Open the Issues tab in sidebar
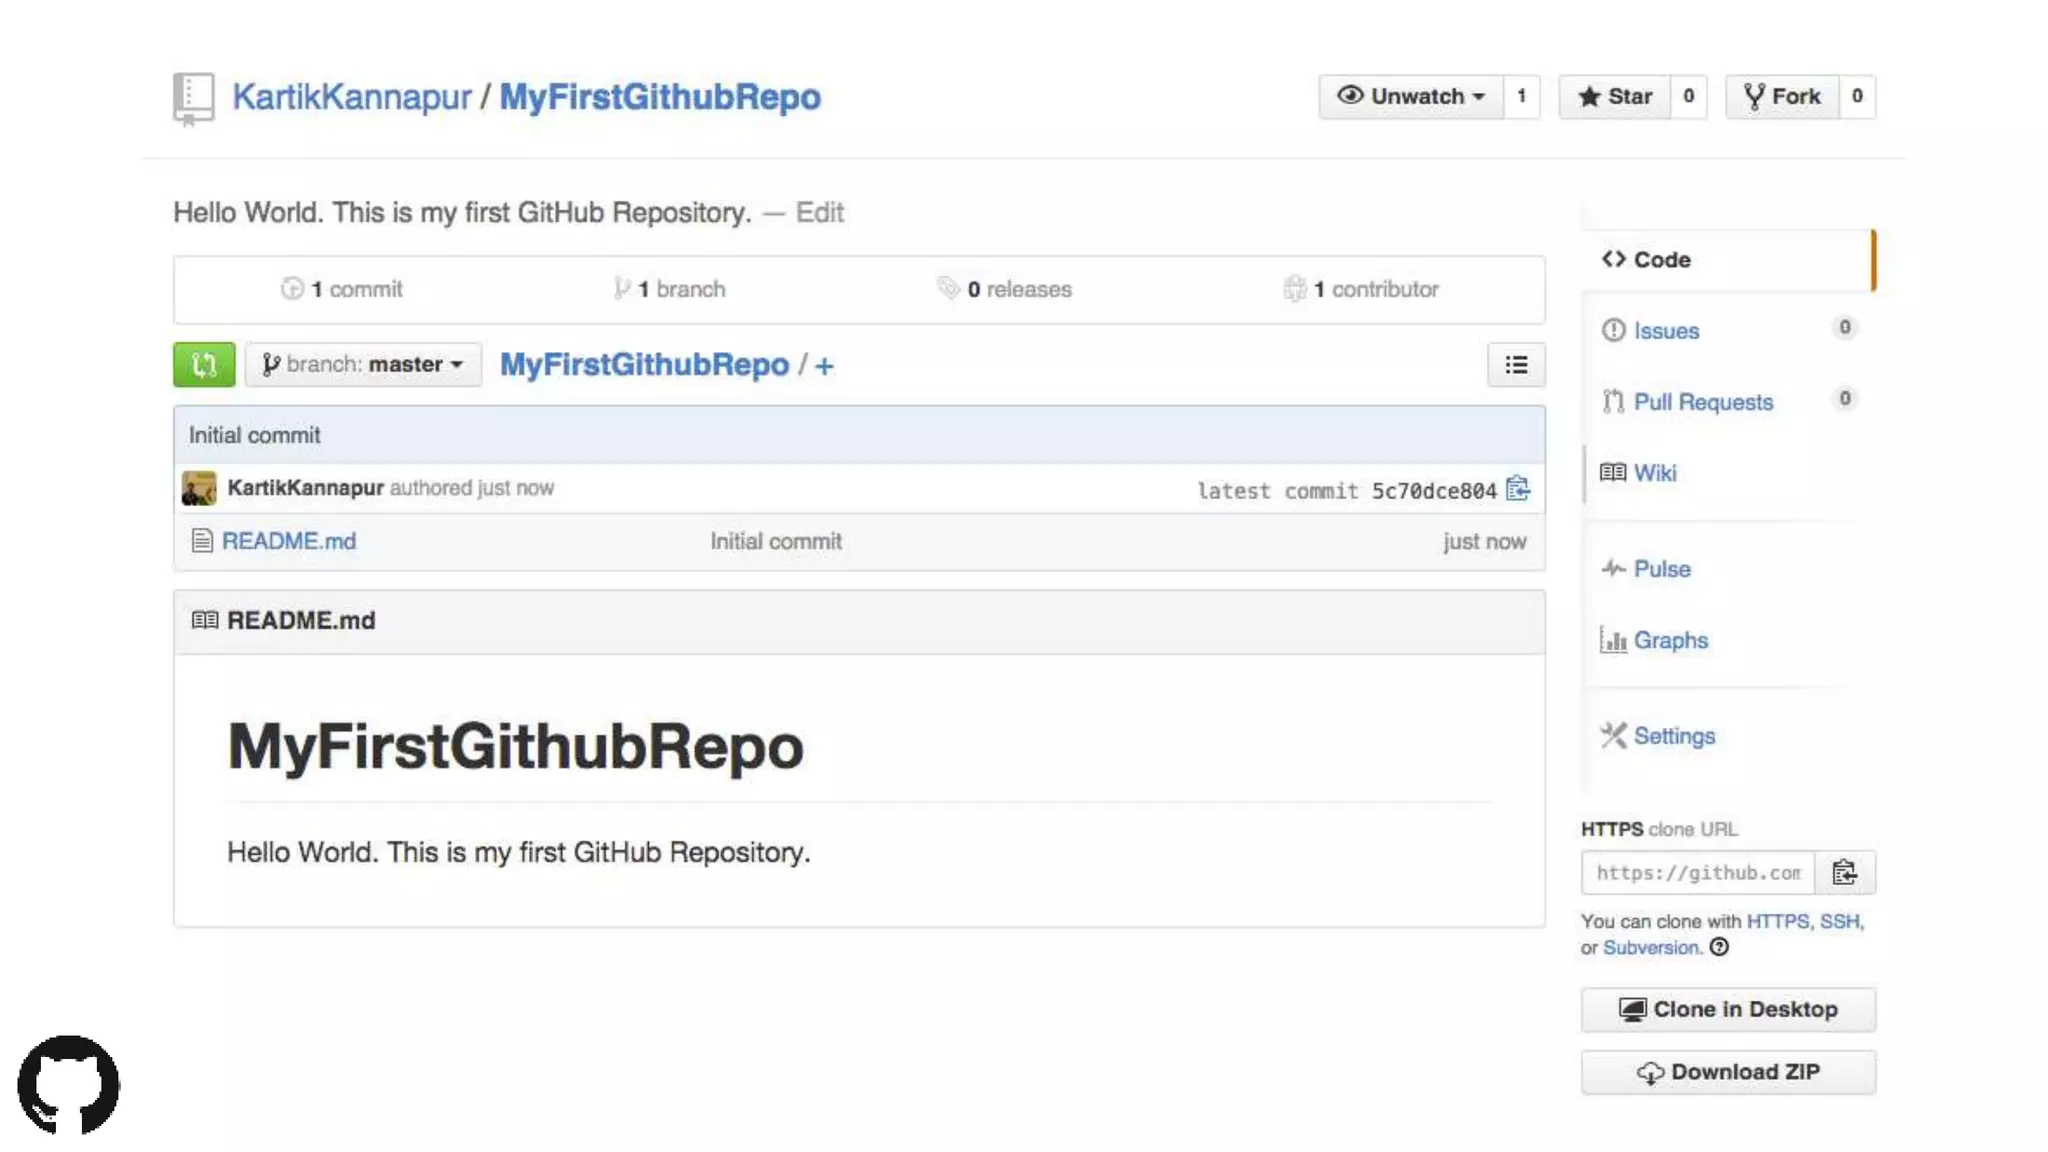 tap(1666, 331)
